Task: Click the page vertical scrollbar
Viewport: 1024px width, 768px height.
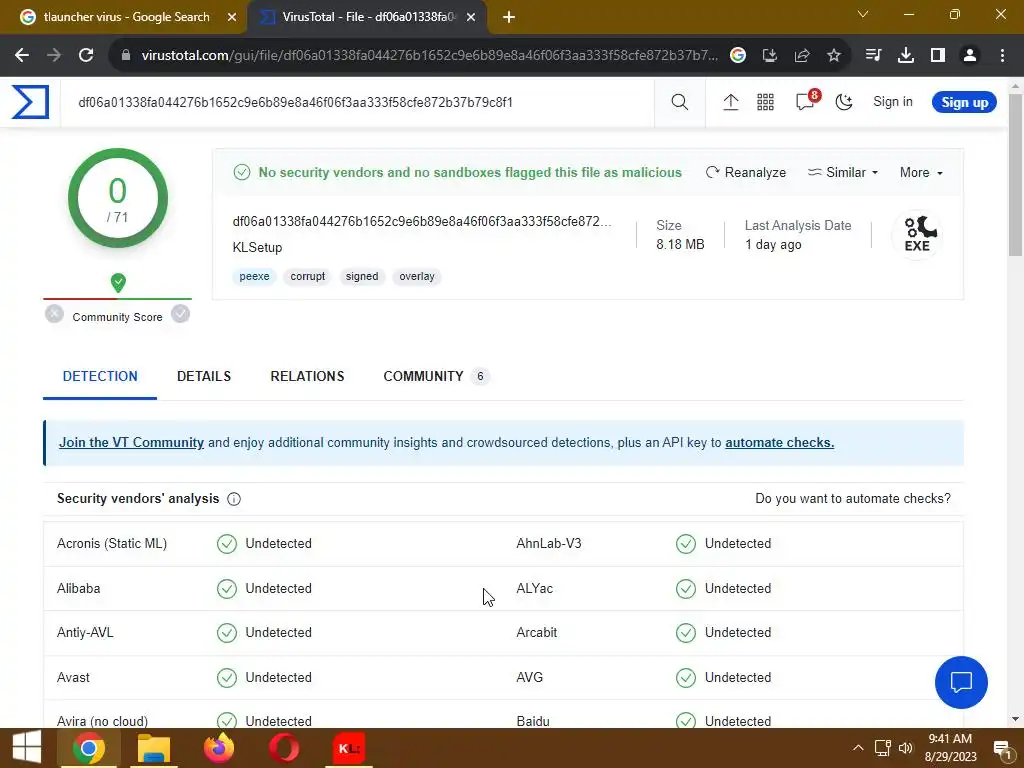Action: [x=1016, y=176]
